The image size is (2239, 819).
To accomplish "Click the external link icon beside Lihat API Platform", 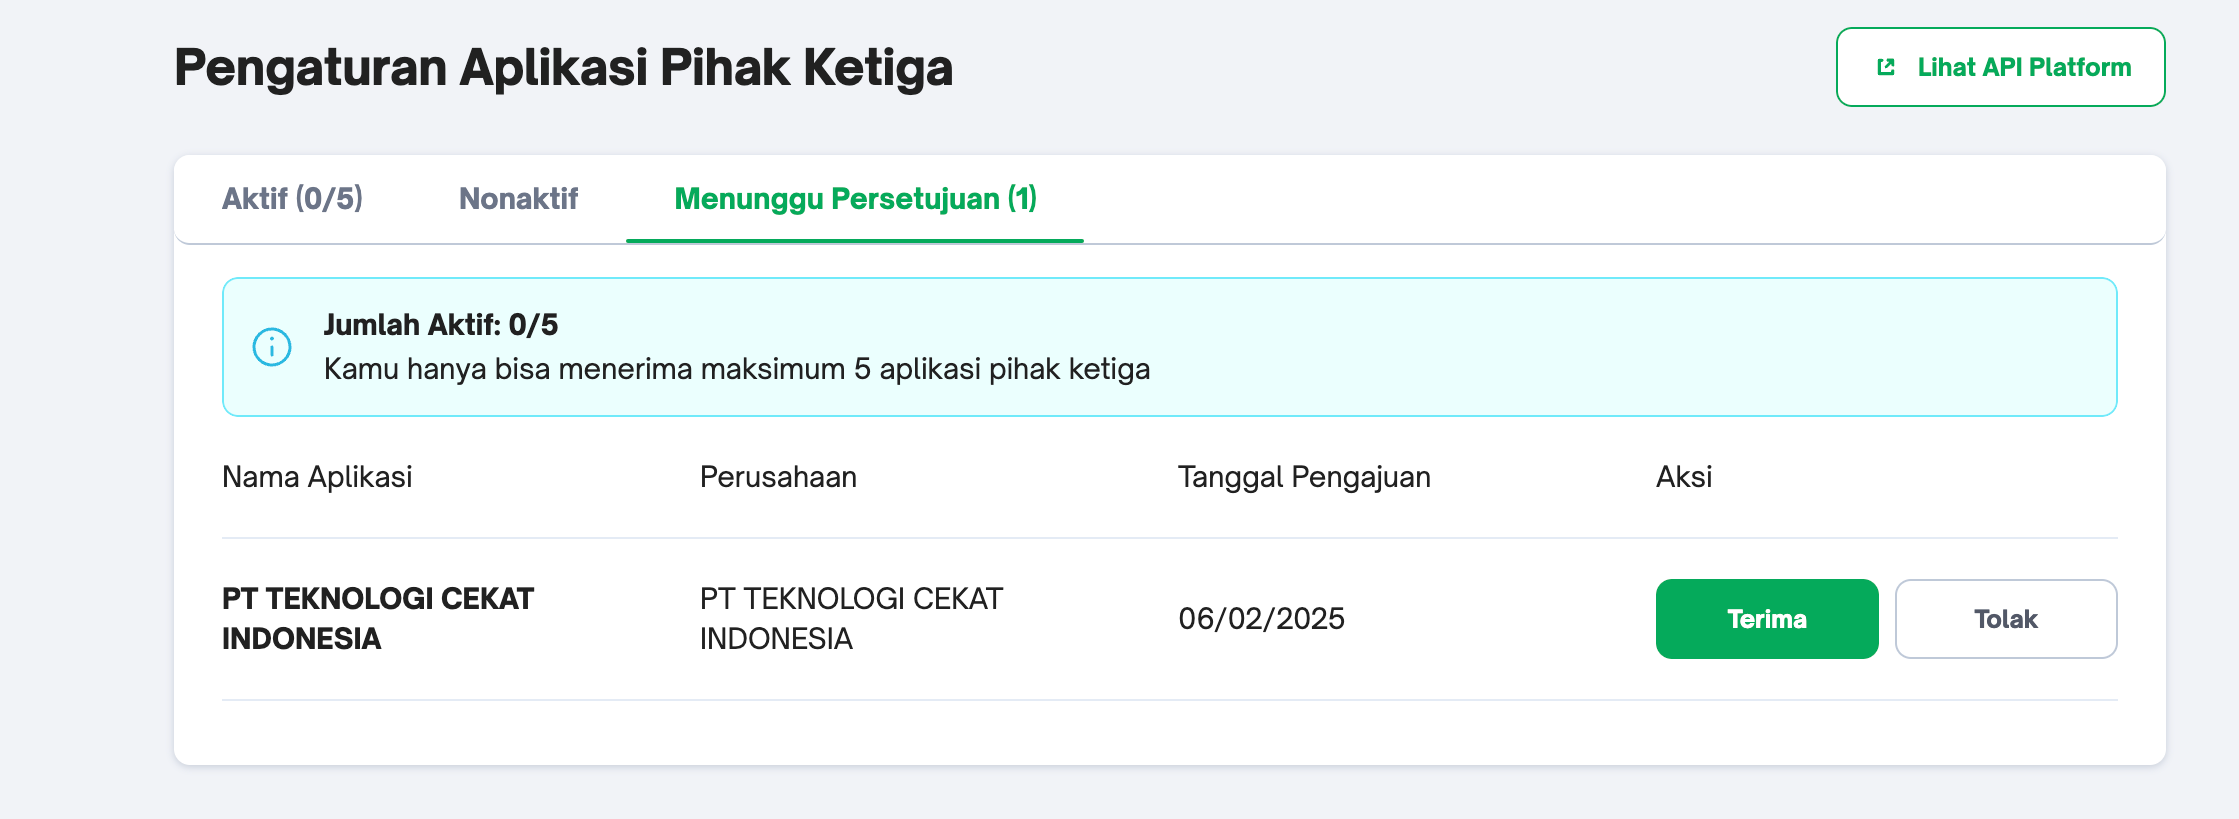I will tap(1886, 67).
